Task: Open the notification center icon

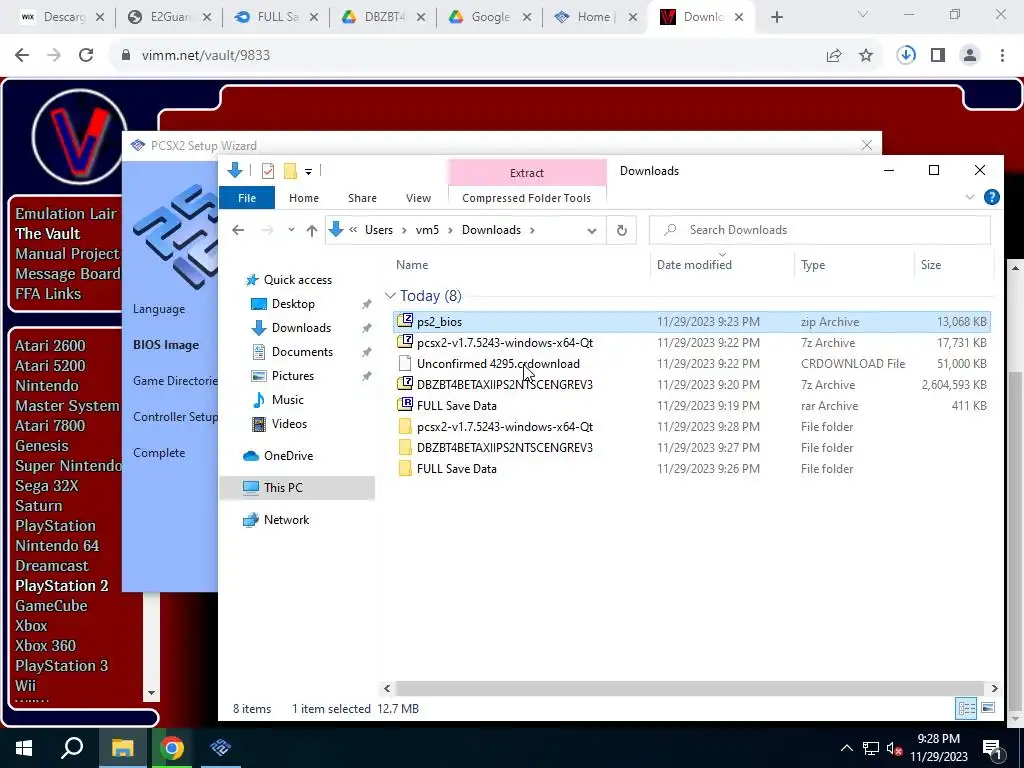Action: [993, 748]
